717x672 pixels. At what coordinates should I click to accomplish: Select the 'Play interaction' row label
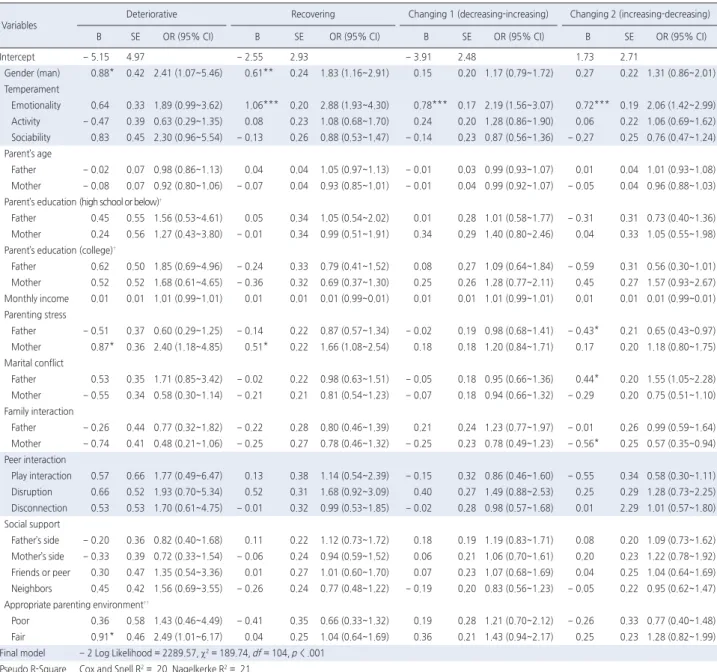click(42, 476)
